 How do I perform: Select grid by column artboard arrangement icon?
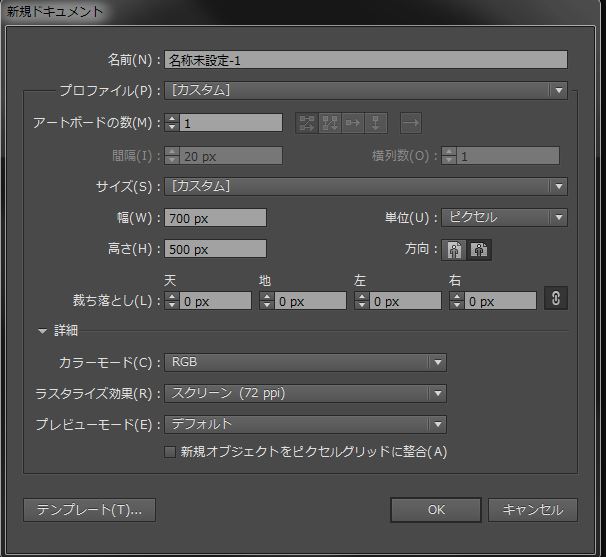pos(330,123)
